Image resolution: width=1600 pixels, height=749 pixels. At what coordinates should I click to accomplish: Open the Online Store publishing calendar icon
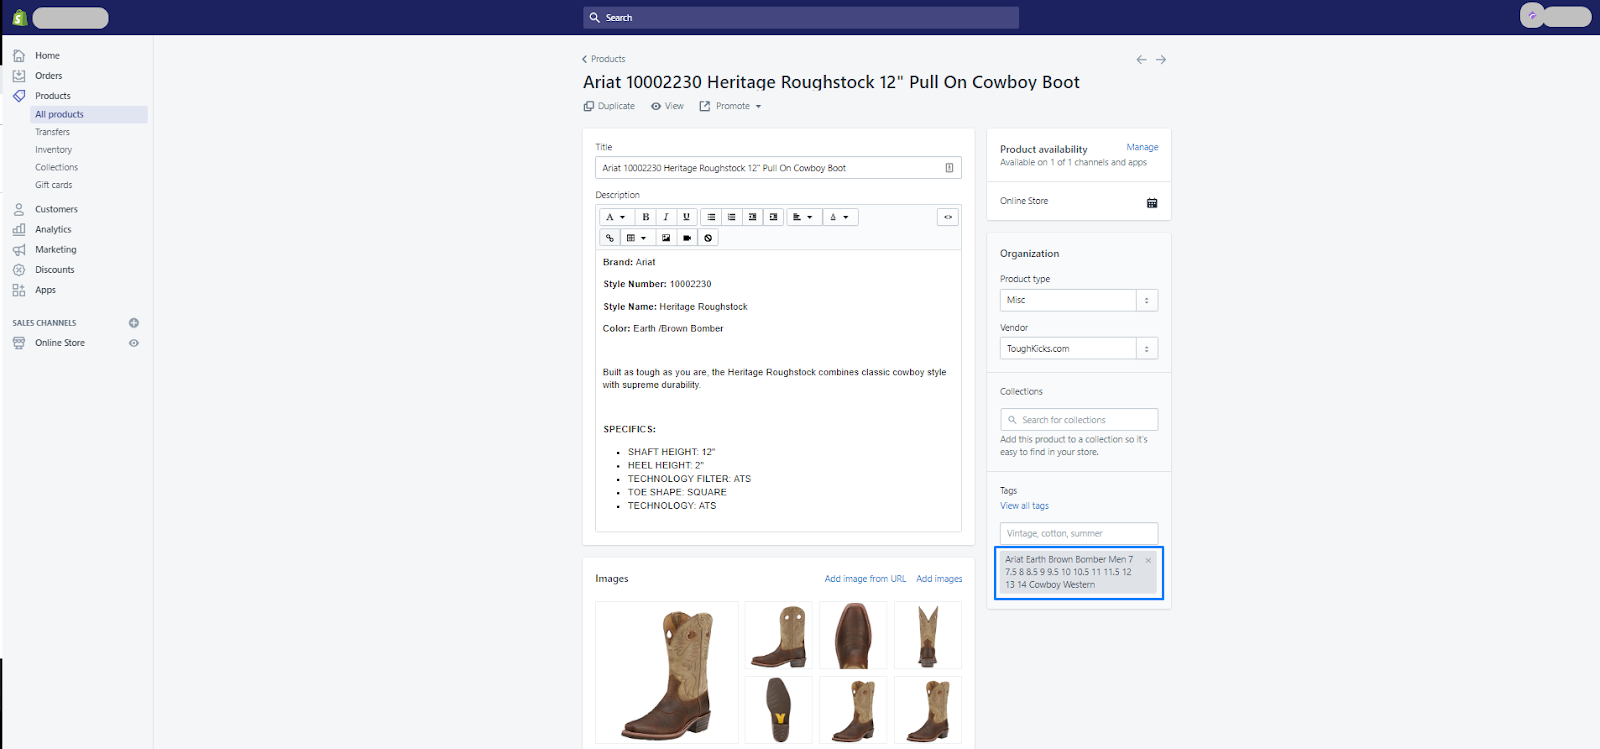click(x=1152, y=202)
